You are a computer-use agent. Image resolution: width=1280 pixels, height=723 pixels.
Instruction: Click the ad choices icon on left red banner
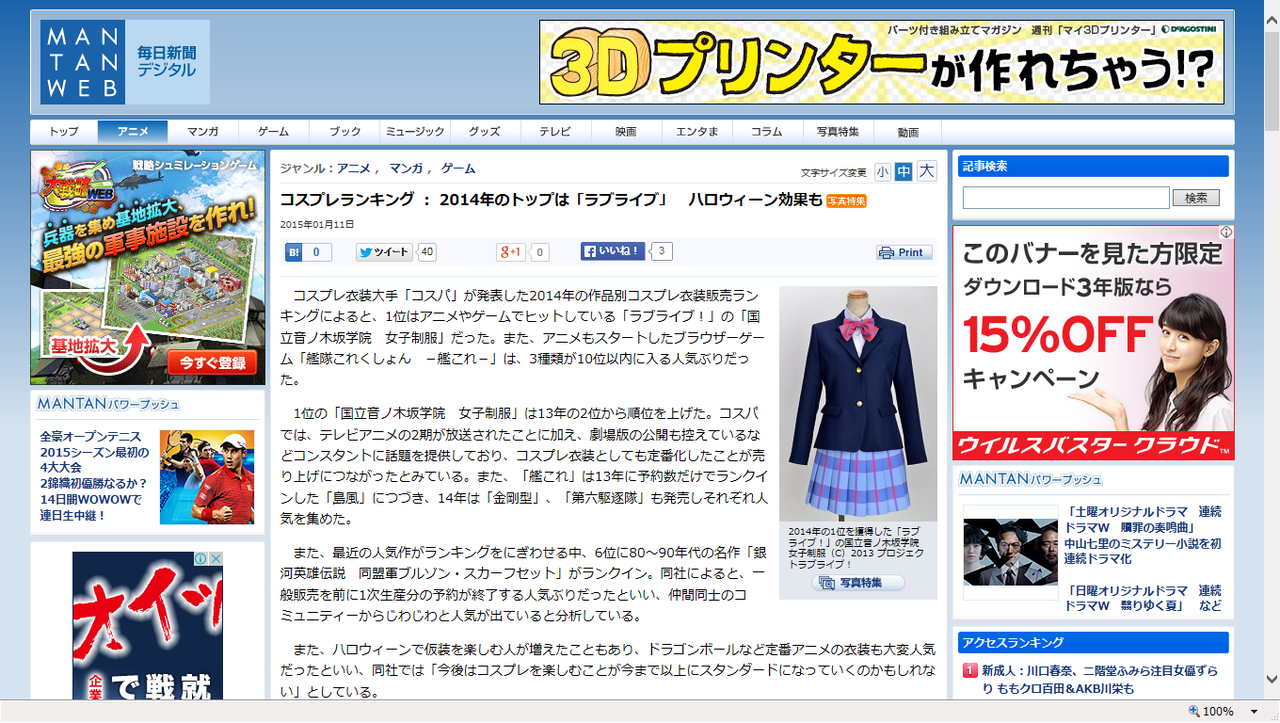(x=201, y=559)
